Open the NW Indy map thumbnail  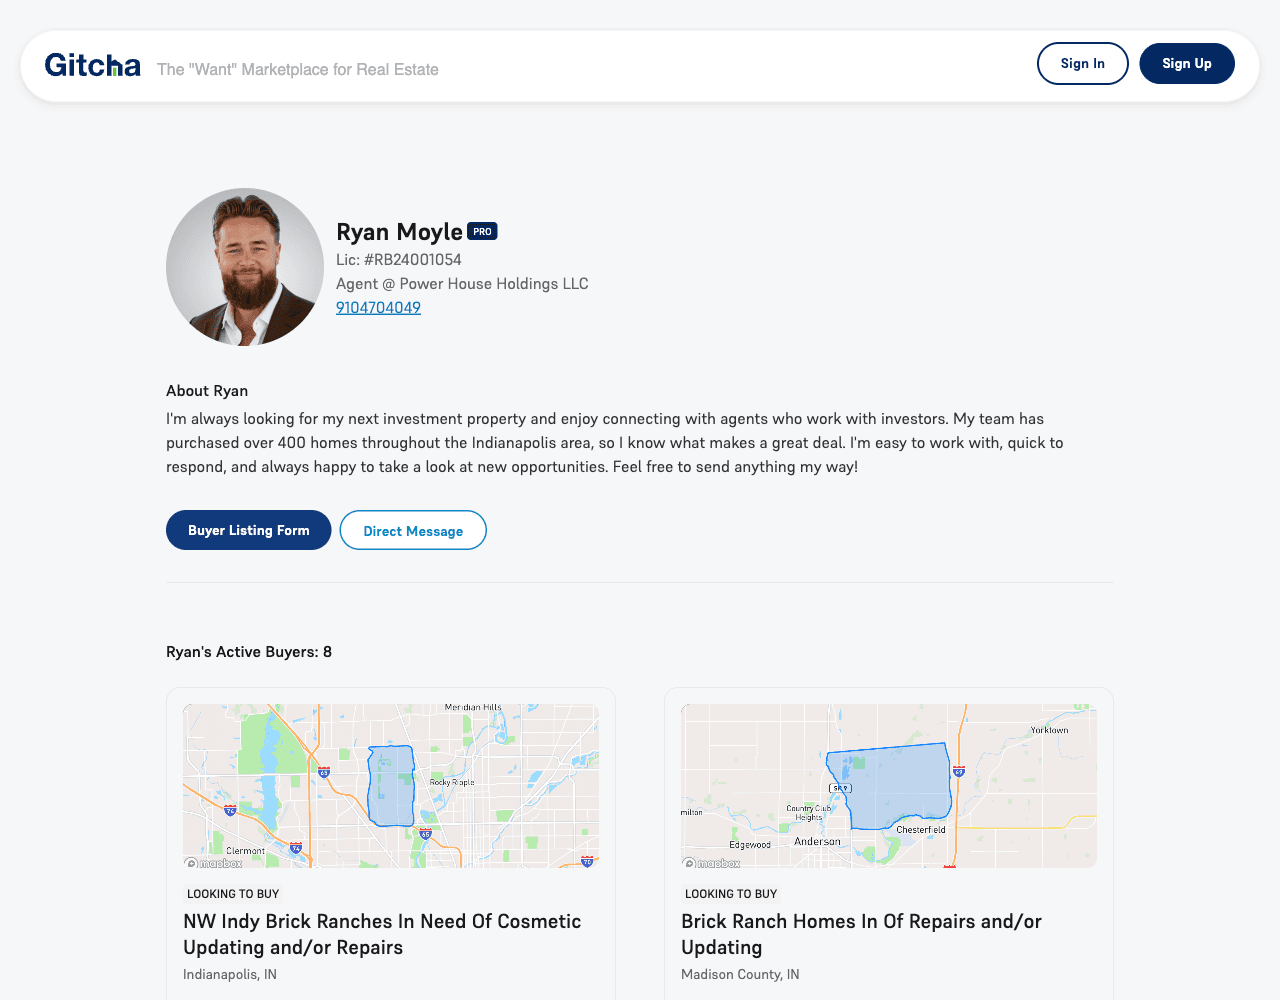pyautogui.click(x=391, y=786)
